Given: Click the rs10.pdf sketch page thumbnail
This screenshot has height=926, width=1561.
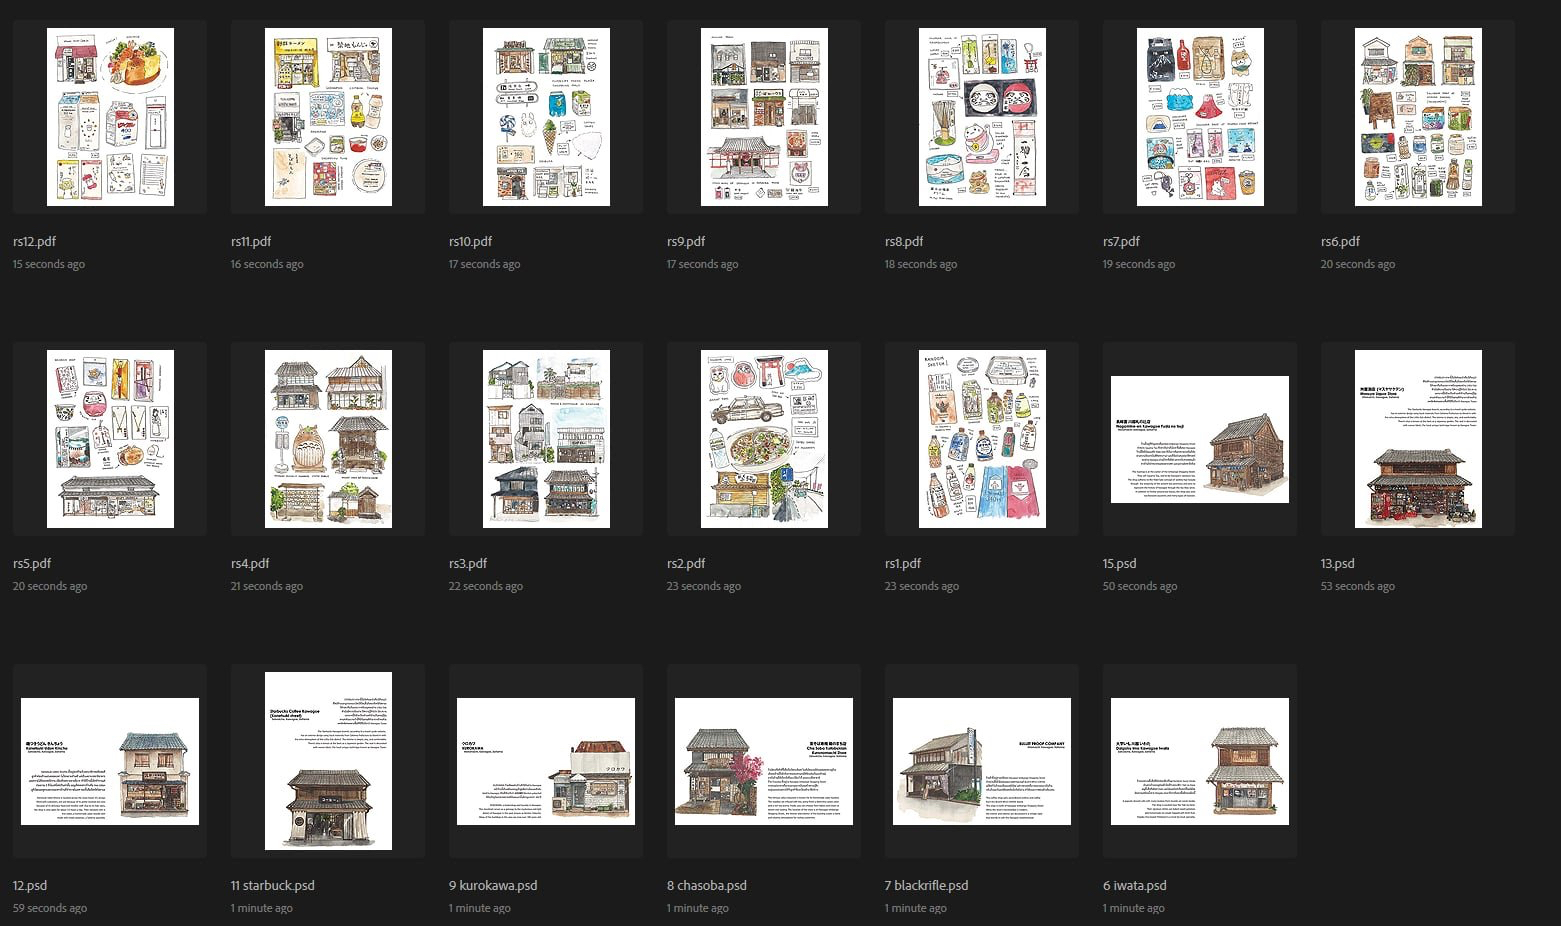Looking at the screenshot, I should pyautogui.click(x=546, y=117).
